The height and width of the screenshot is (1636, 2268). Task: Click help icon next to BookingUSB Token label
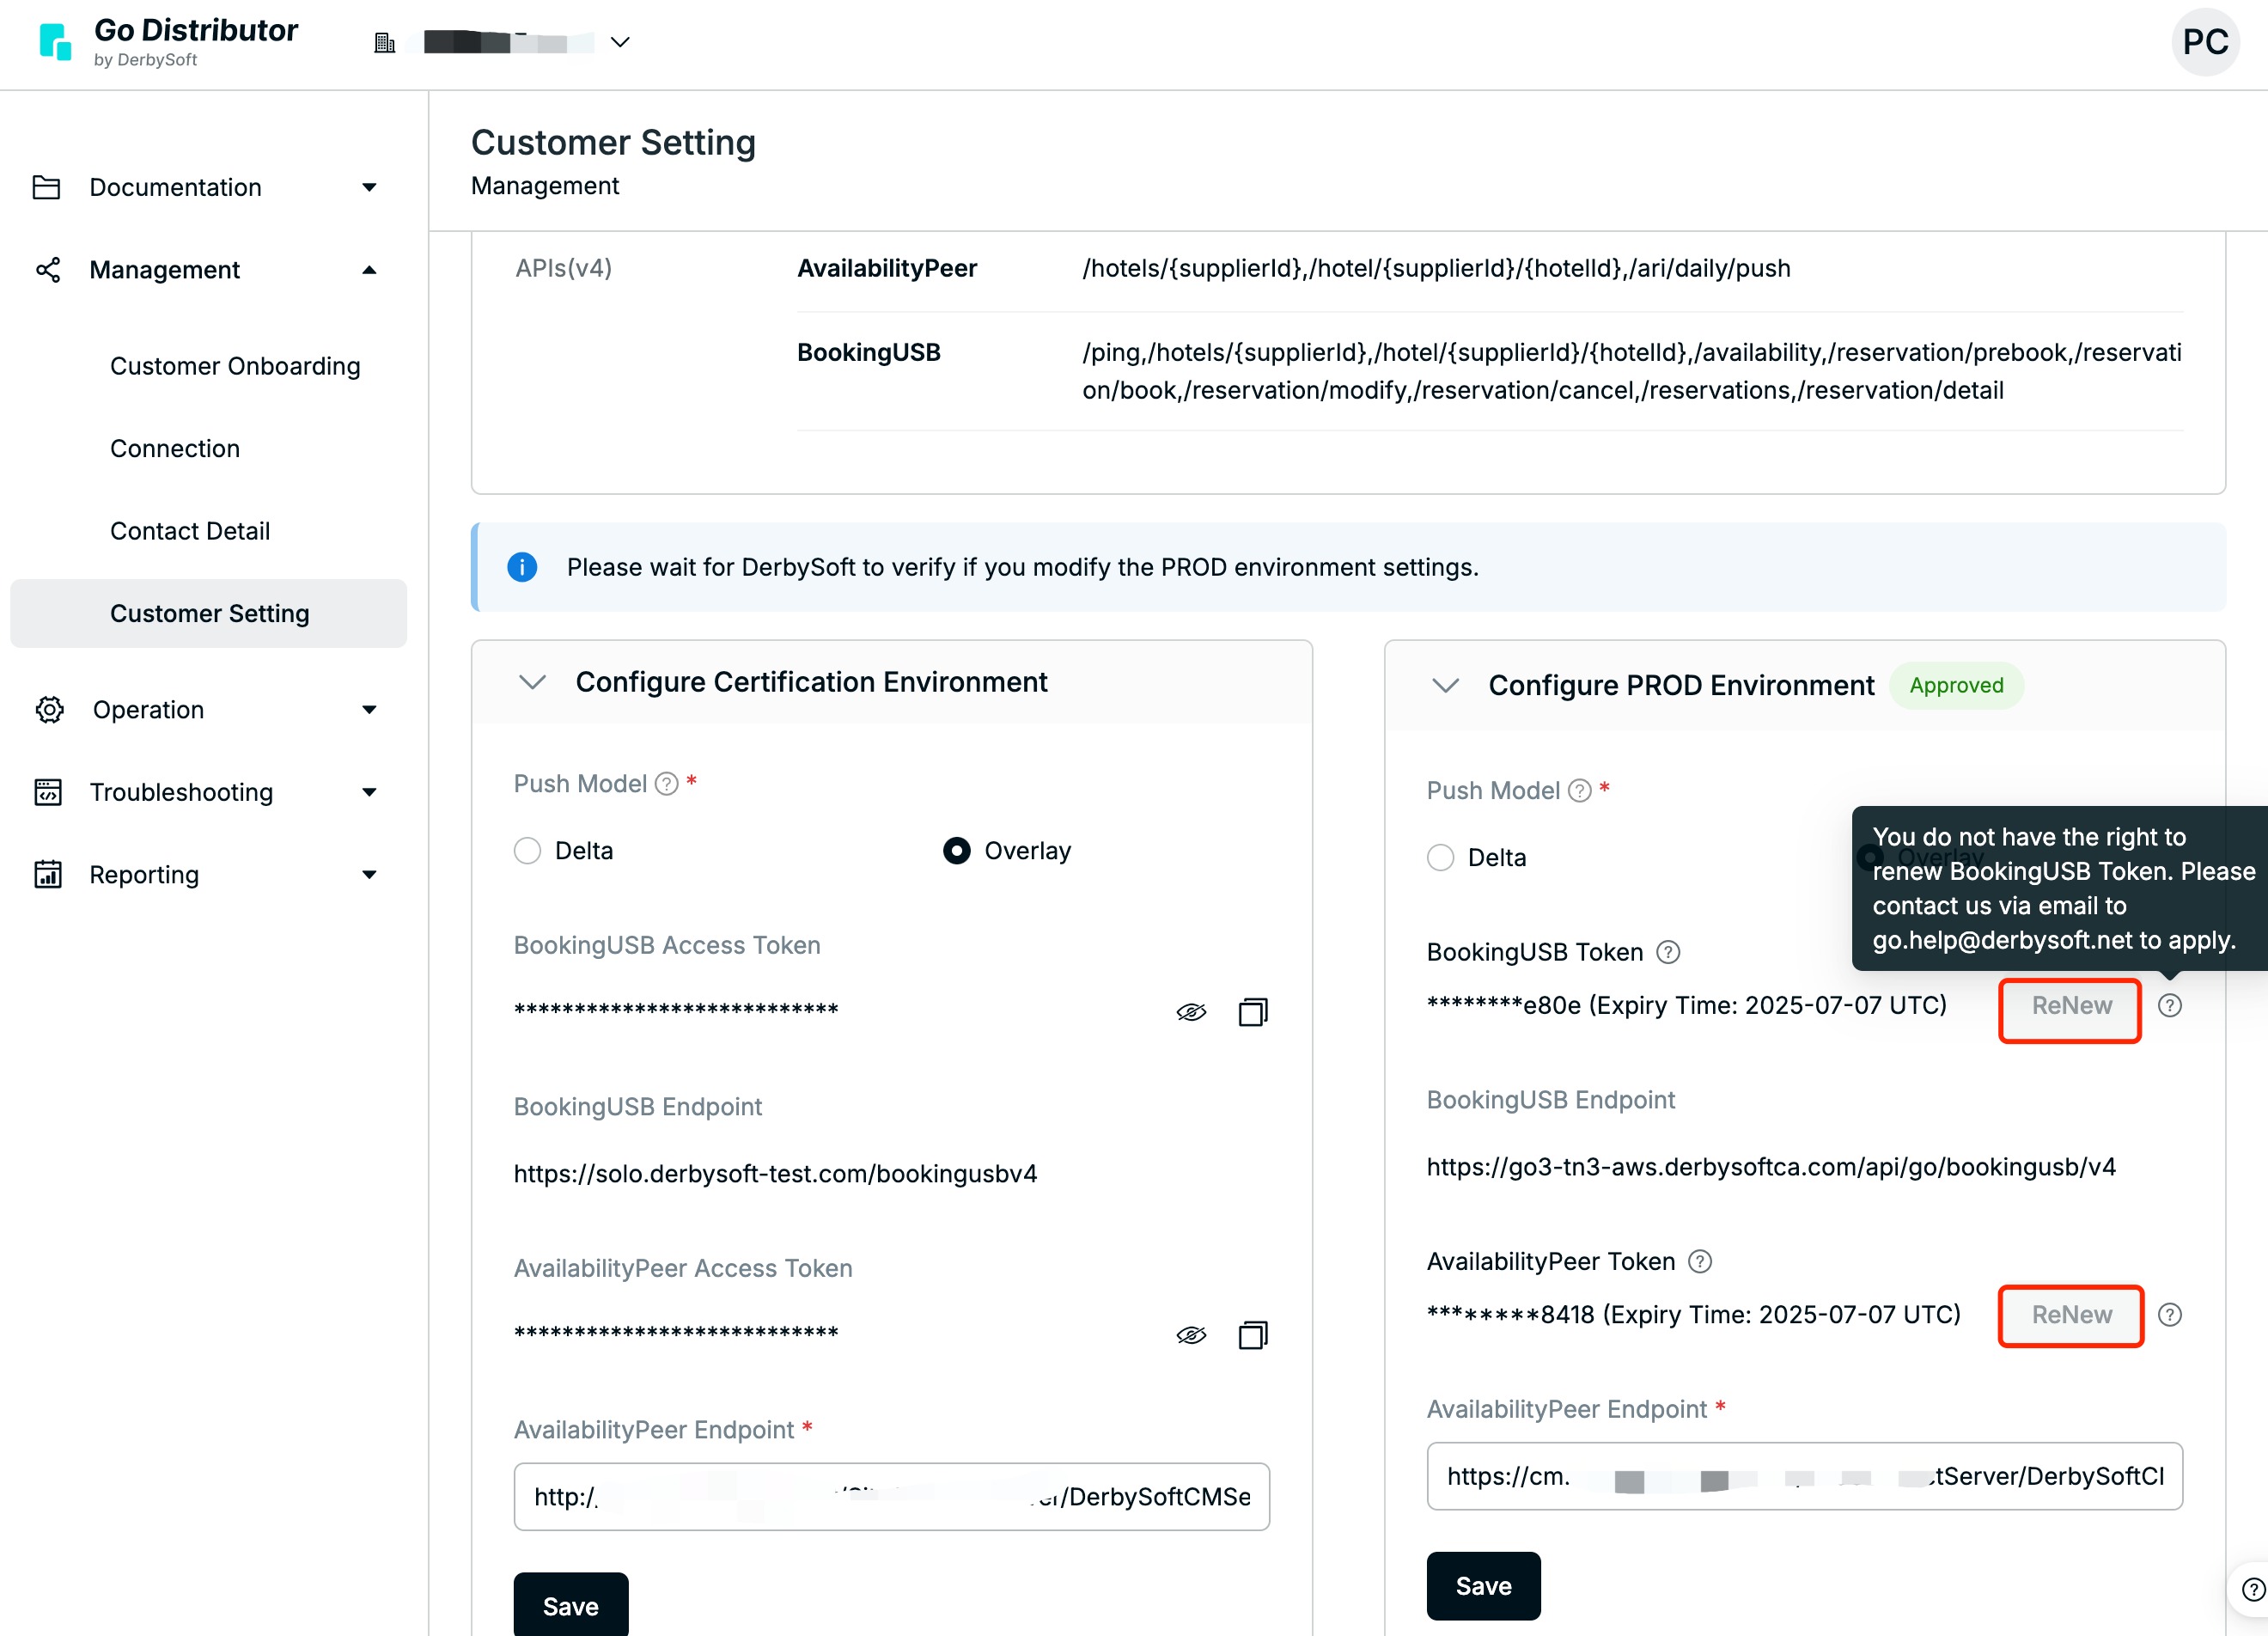click(x=1668, y=952)
